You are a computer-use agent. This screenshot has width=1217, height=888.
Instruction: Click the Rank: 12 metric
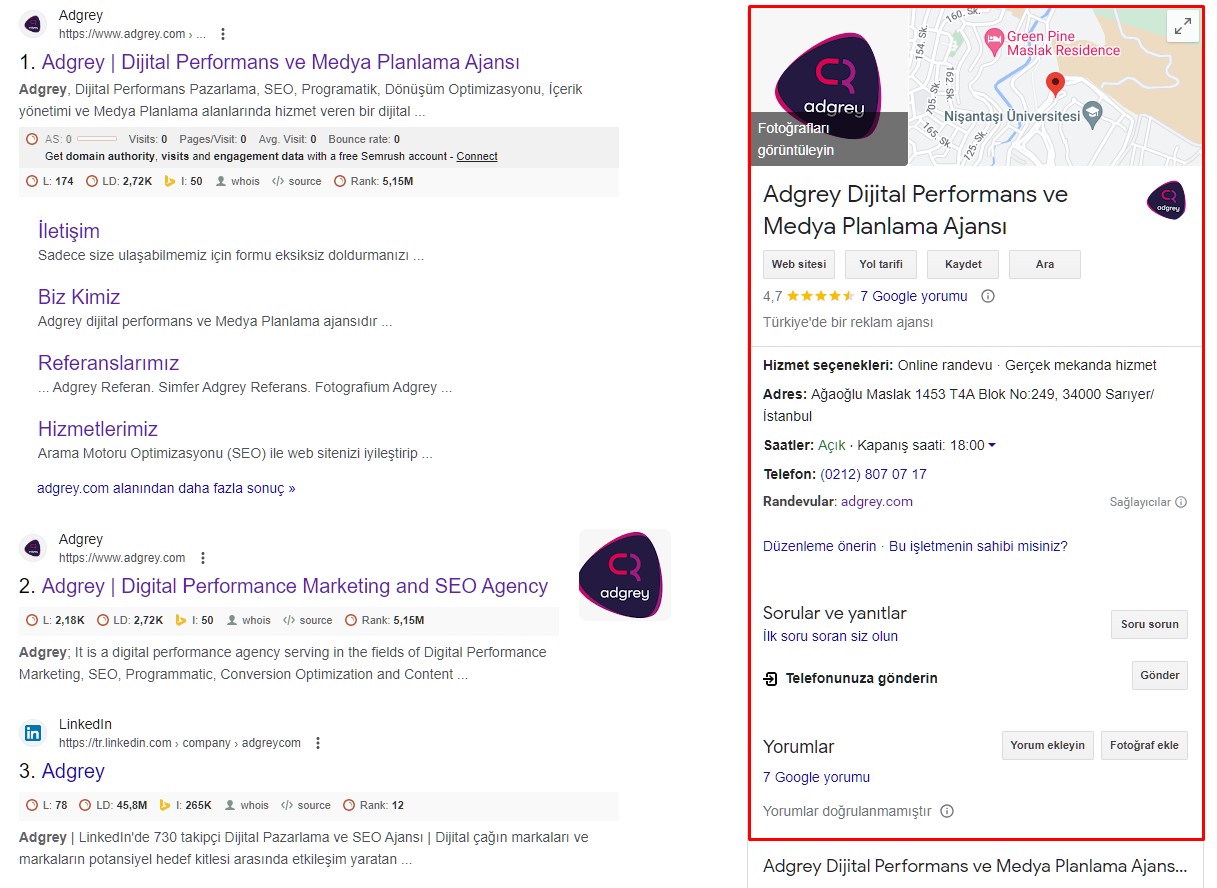[x=374, y=805]
